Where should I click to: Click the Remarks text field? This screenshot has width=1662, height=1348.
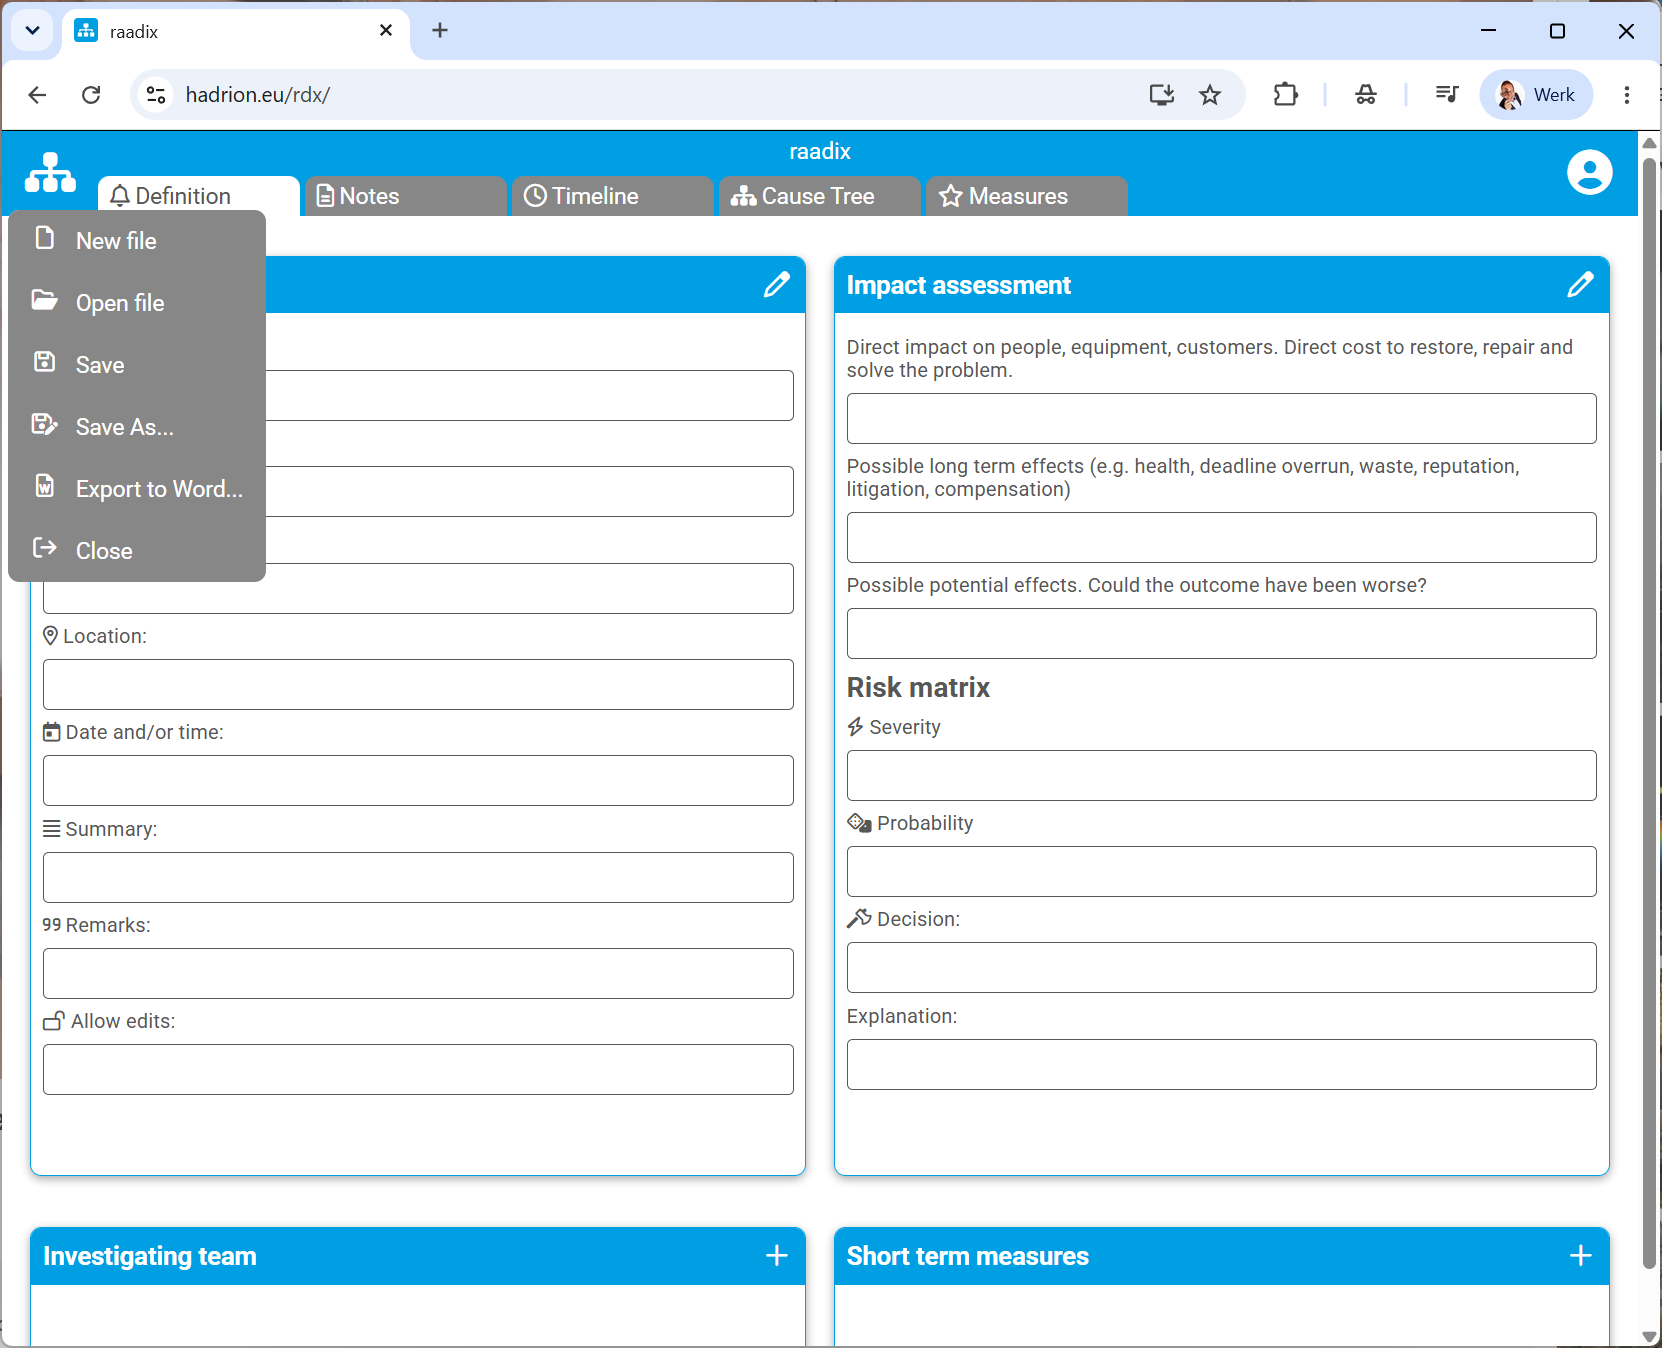[418, 974]
